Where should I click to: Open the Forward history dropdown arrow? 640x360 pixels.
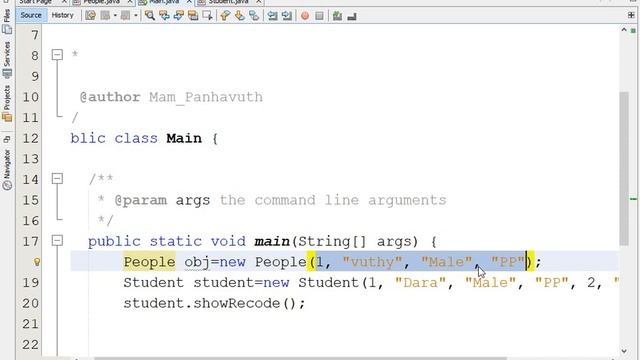(135, 16)
